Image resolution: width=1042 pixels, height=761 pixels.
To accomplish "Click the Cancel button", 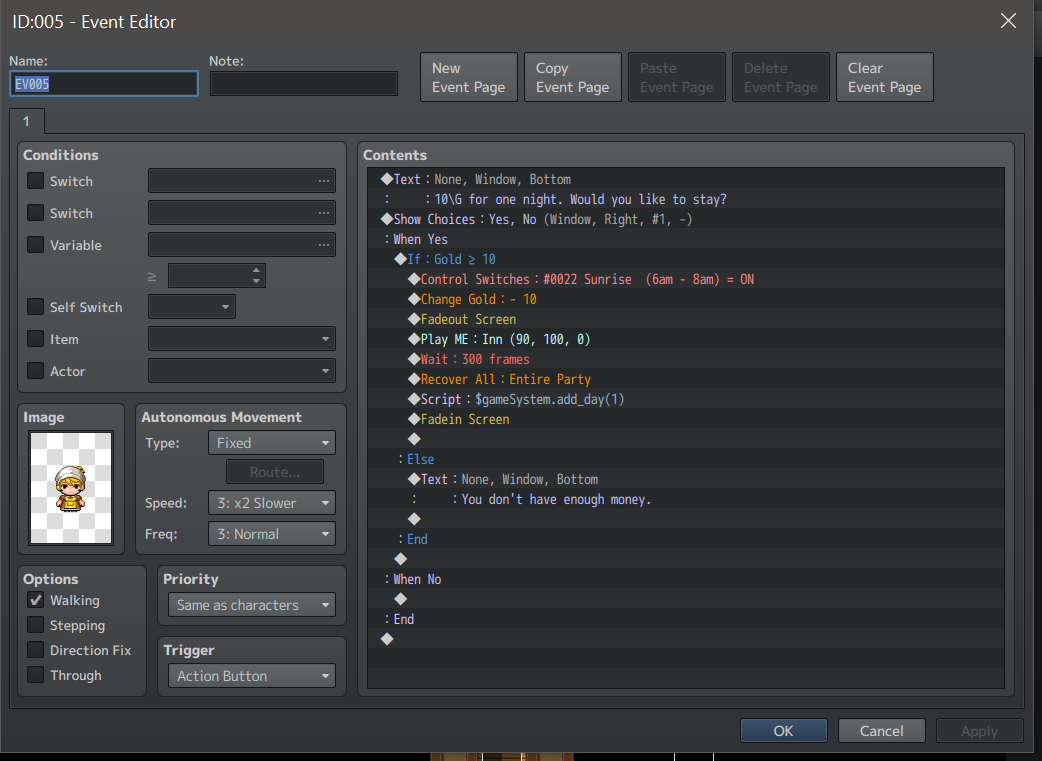I will pyautogui.click(x=881, y=730).
